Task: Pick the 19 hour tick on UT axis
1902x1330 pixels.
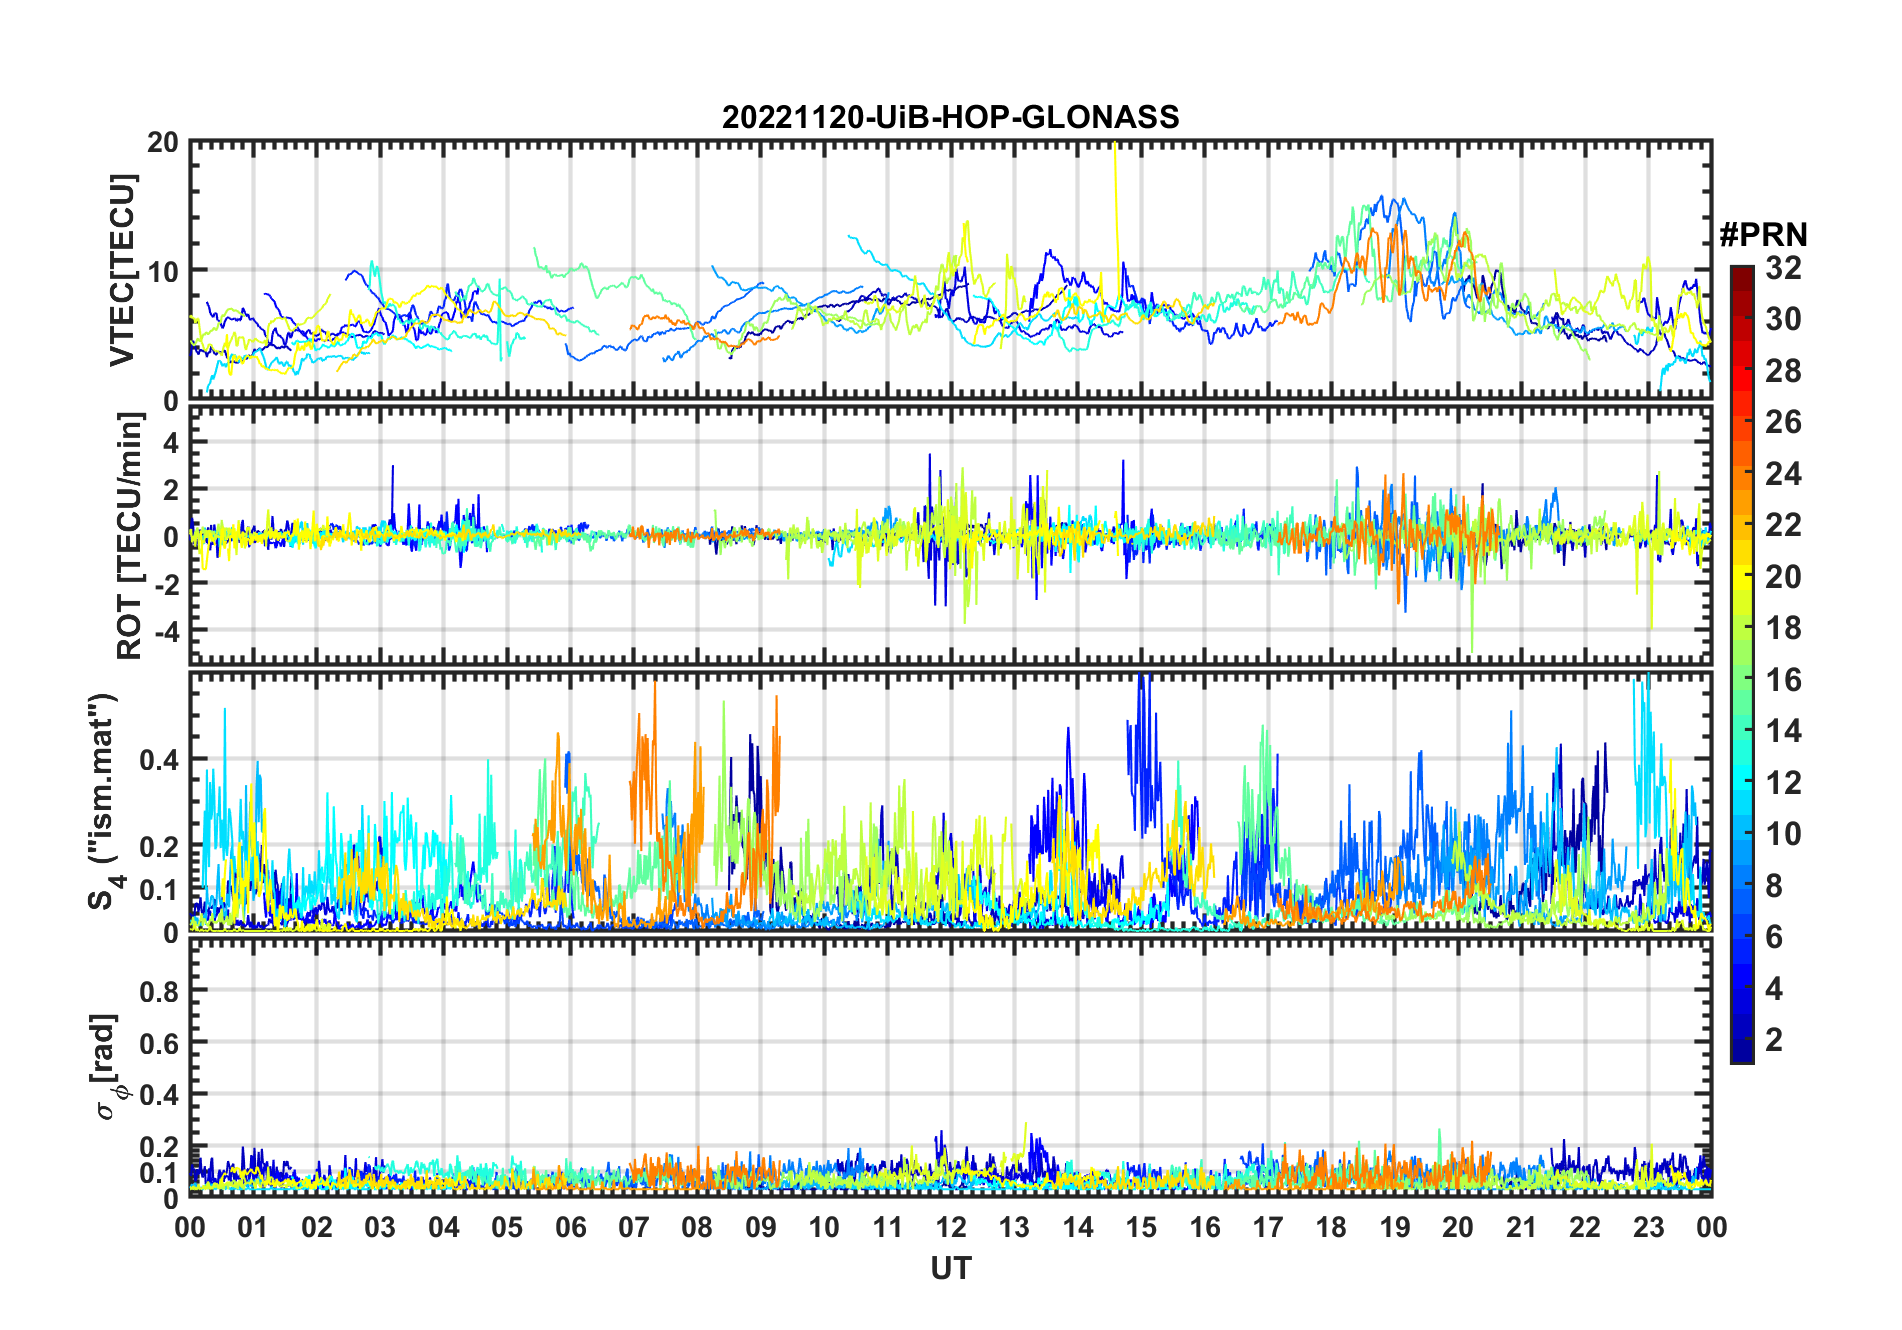Action: click(1395, 1227)
